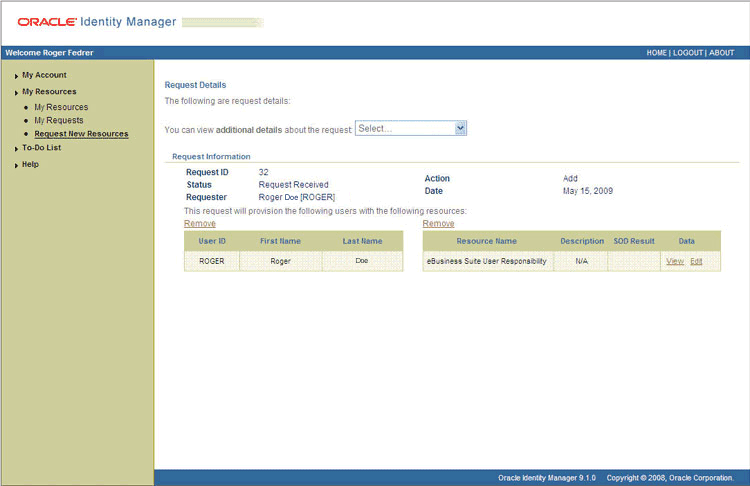Click LOGOUT in header bar
750x486 pixels.
(x=688, y=53)
